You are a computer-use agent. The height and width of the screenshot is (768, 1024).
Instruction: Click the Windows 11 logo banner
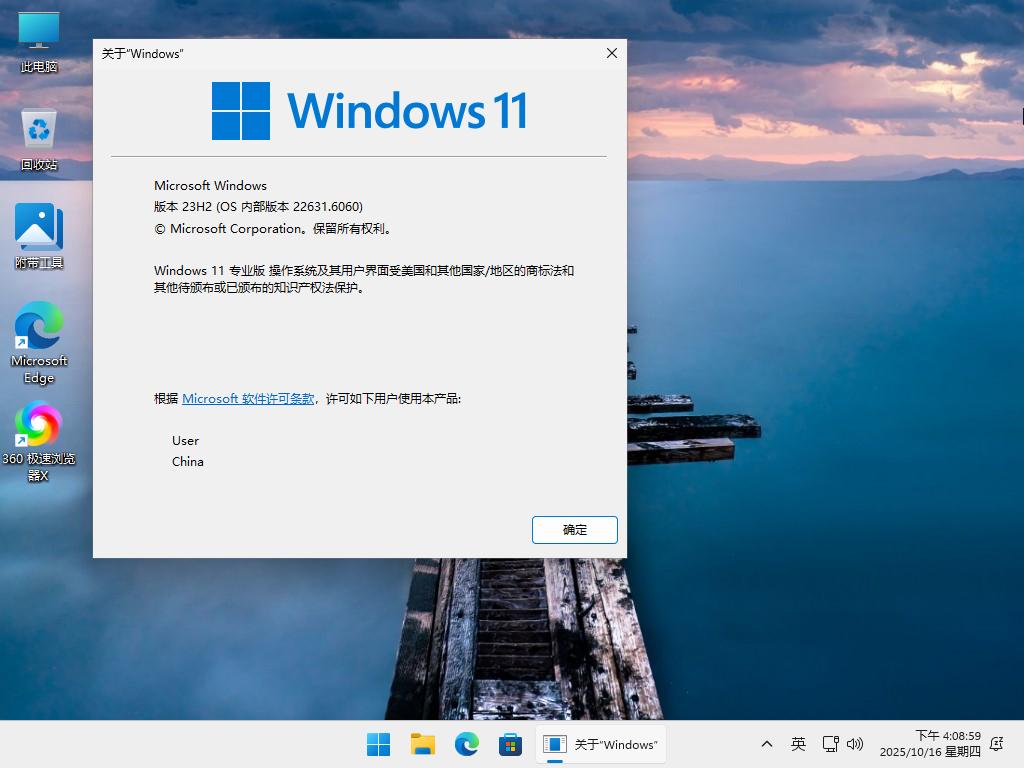tap(369, 110)
